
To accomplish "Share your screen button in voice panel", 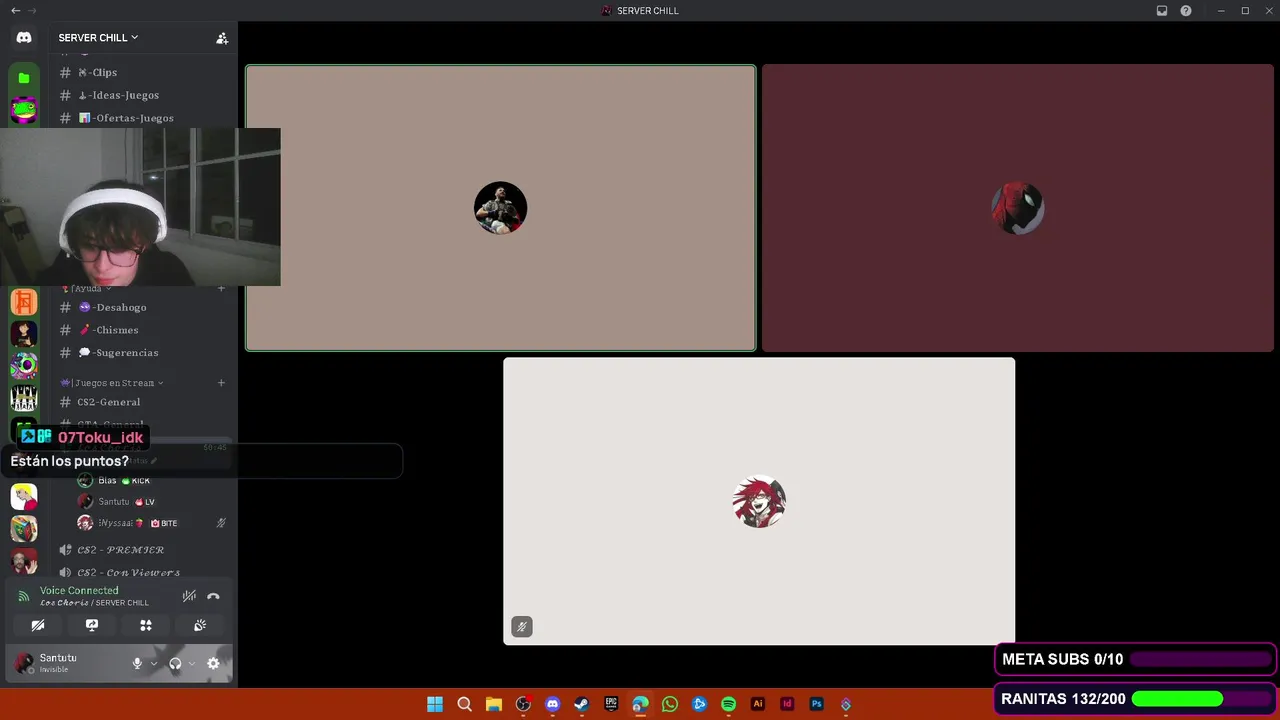I will pyautogui.click(x=92, y=625).
